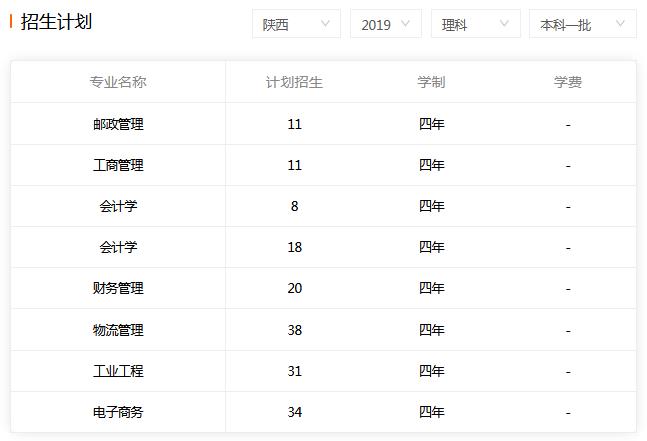This screenshot has width=647, height=441.
Task: Click the 学费 column header
Action: (x=568, y=82)
